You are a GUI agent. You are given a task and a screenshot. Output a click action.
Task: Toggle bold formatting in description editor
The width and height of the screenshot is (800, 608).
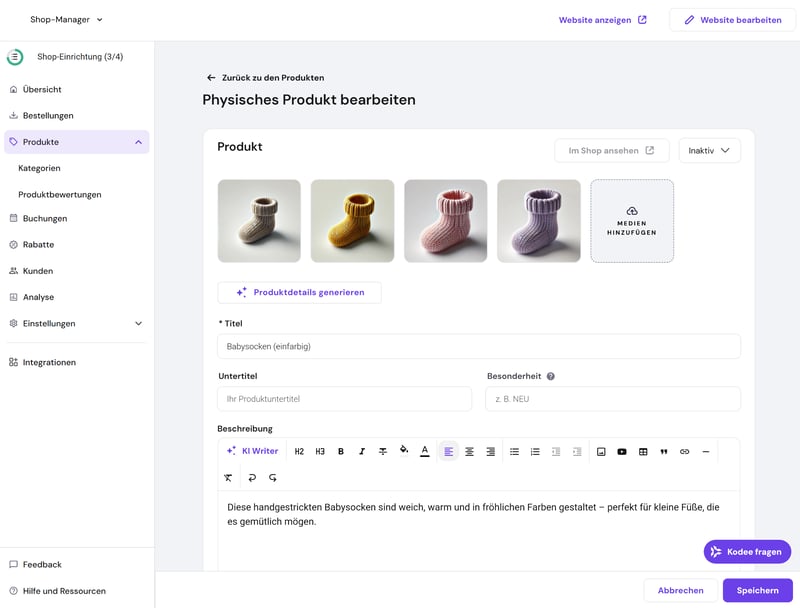click(x=341, y=452)
